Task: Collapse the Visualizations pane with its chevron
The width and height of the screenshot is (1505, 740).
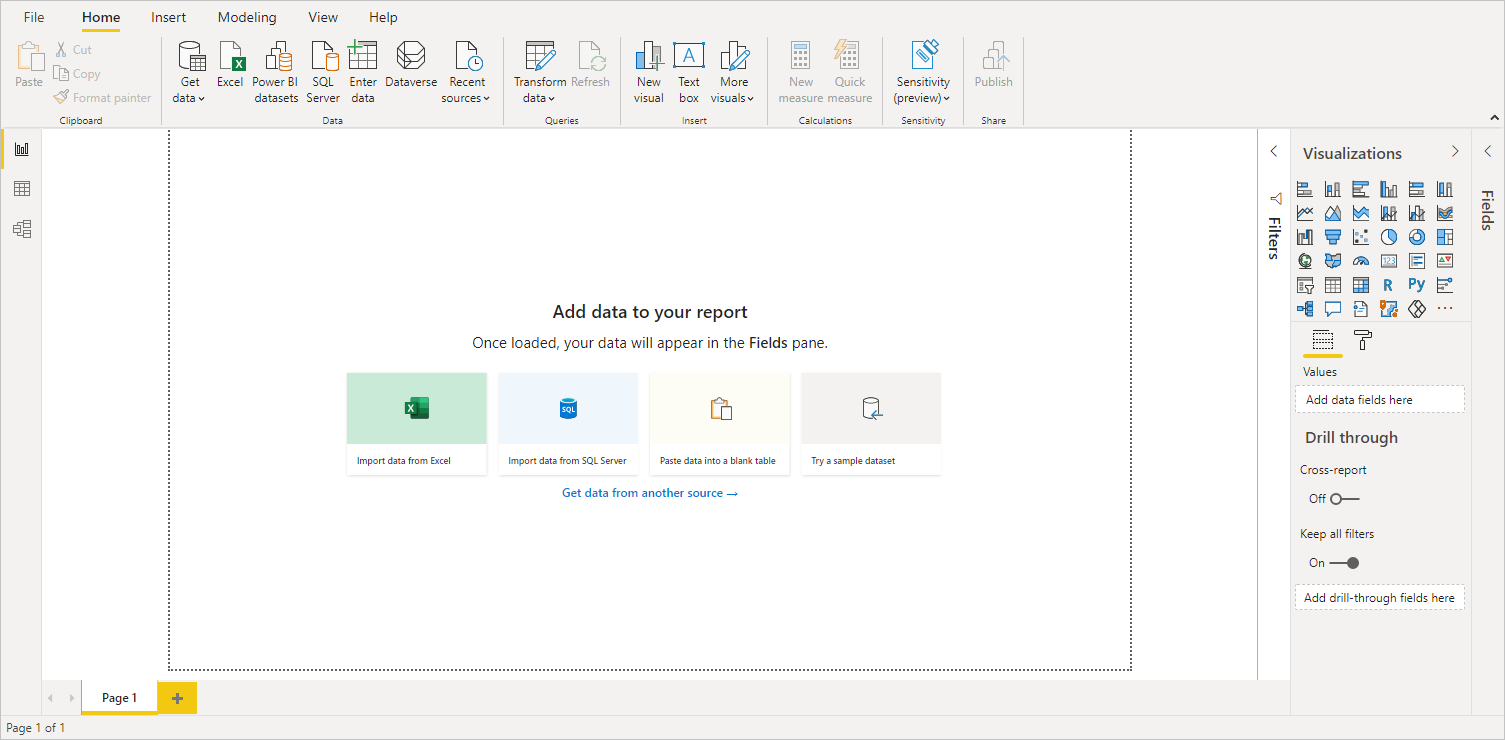Action: click(1455, 151)
